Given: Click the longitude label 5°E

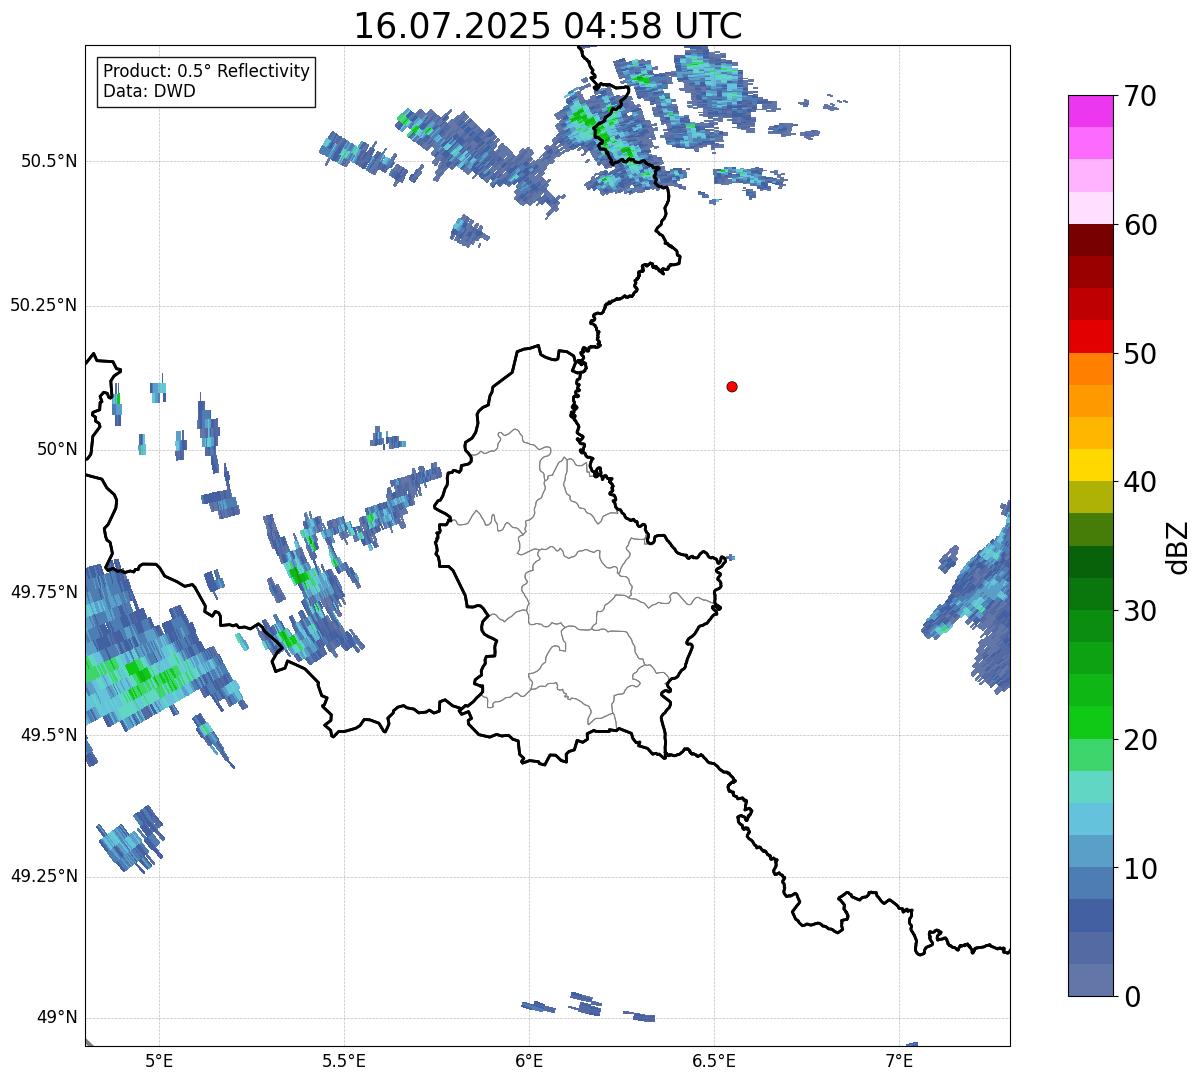Looking at the screenshot, I should coord(159,1061).
